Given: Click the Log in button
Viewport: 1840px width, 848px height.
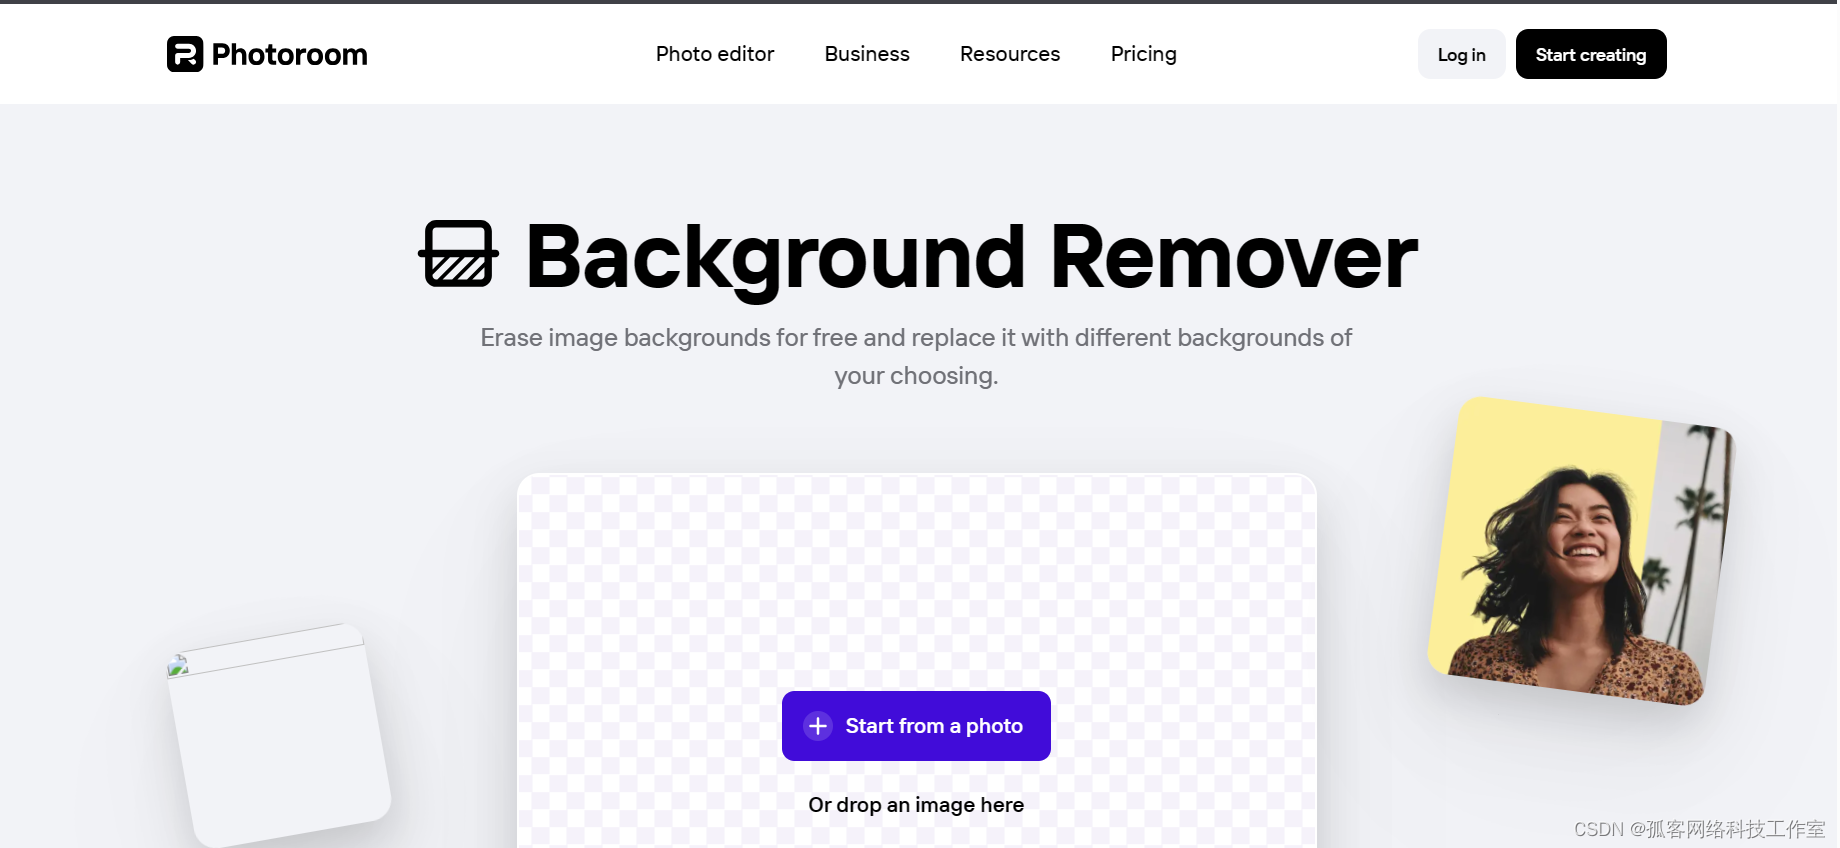Looking at the screenshot, I should coord(1461,54).
